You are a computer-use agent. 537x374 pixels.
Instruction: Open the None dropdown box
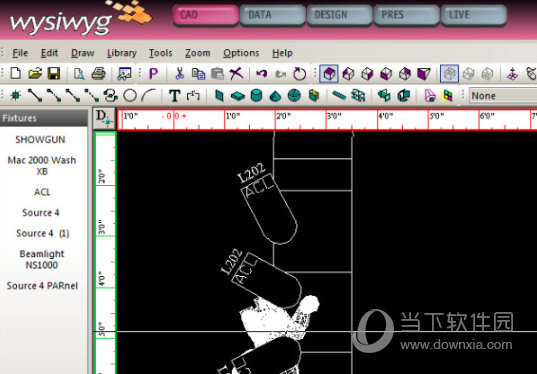coord(503,96)
